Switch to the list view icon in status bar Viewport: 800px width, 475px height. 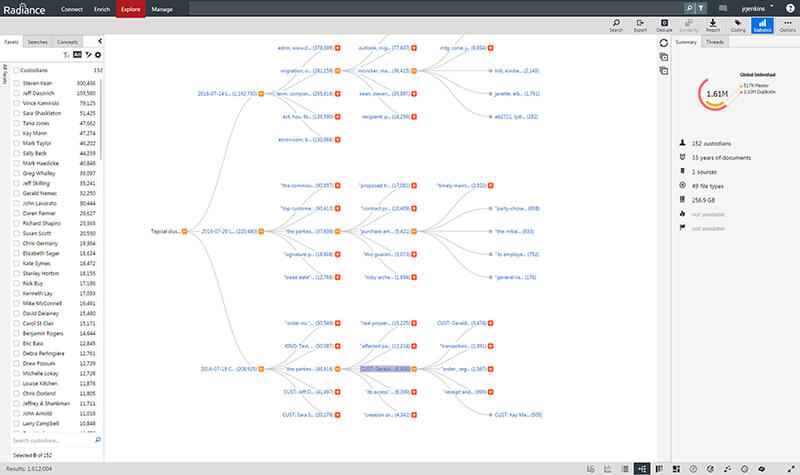click(x=625, y=468)
